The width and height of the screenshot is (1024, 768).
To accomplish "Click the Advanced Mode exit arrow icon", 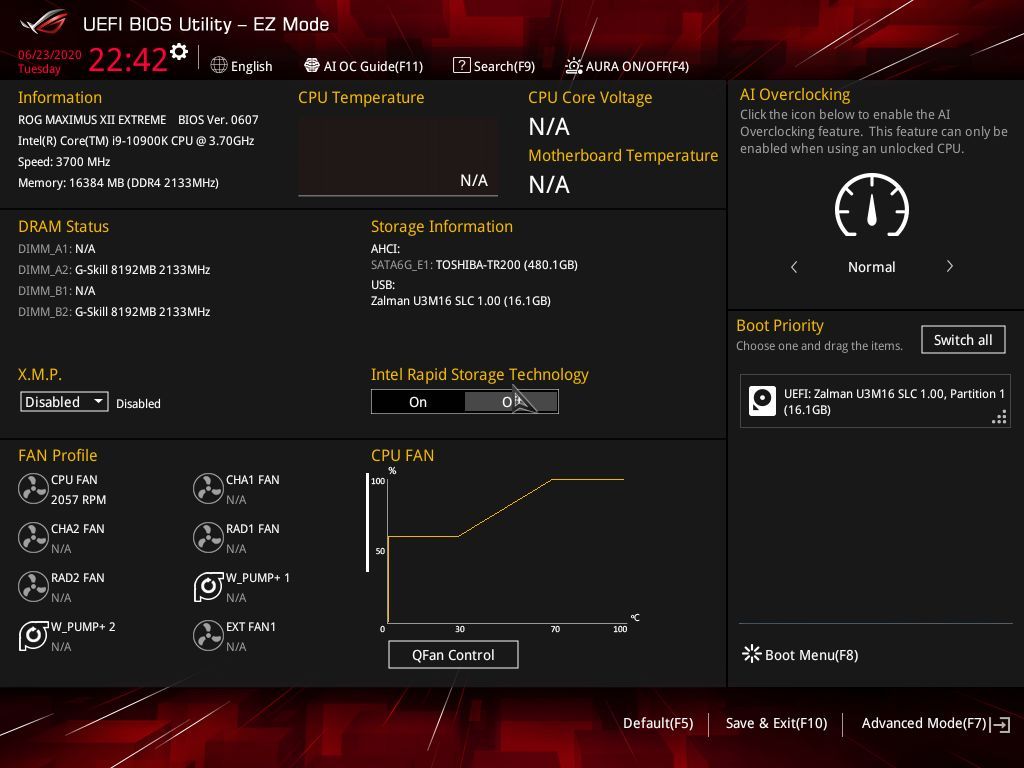I will tap(1000, 724).
